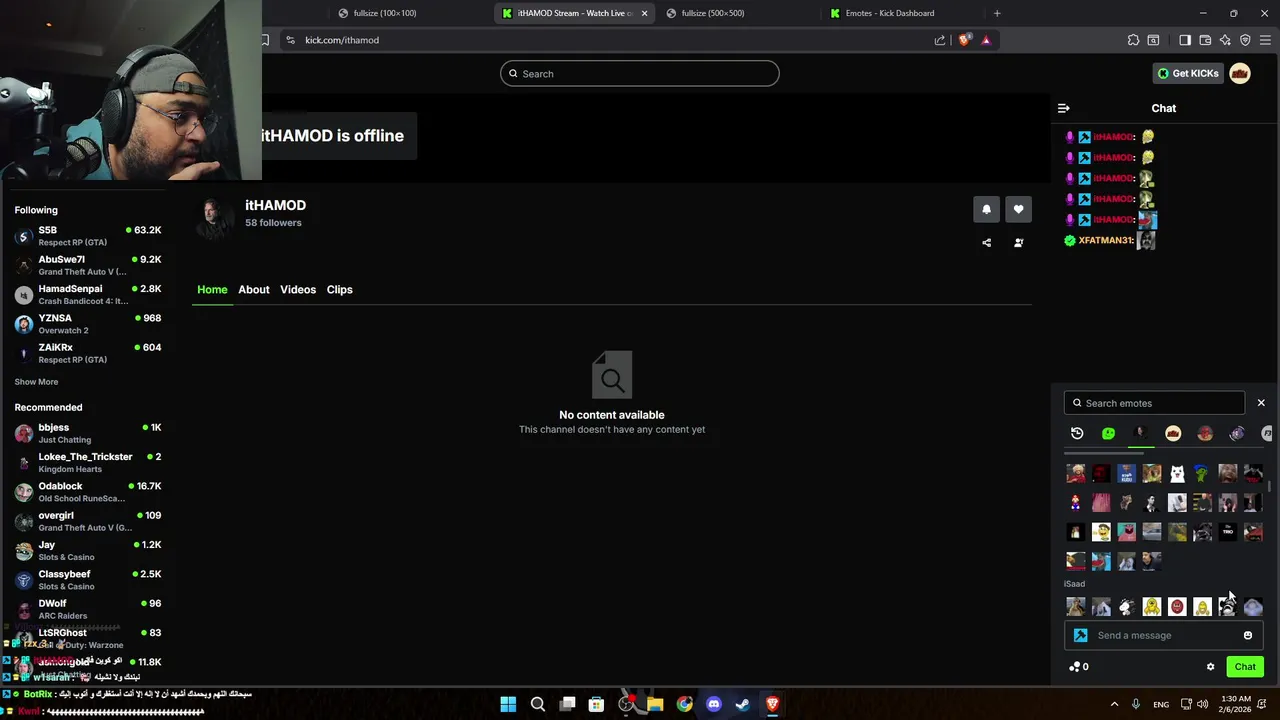The width and height of the screenshot is (1280, 720).
Task: Open Odablock recommended channel
Action: tap(87, 492)
